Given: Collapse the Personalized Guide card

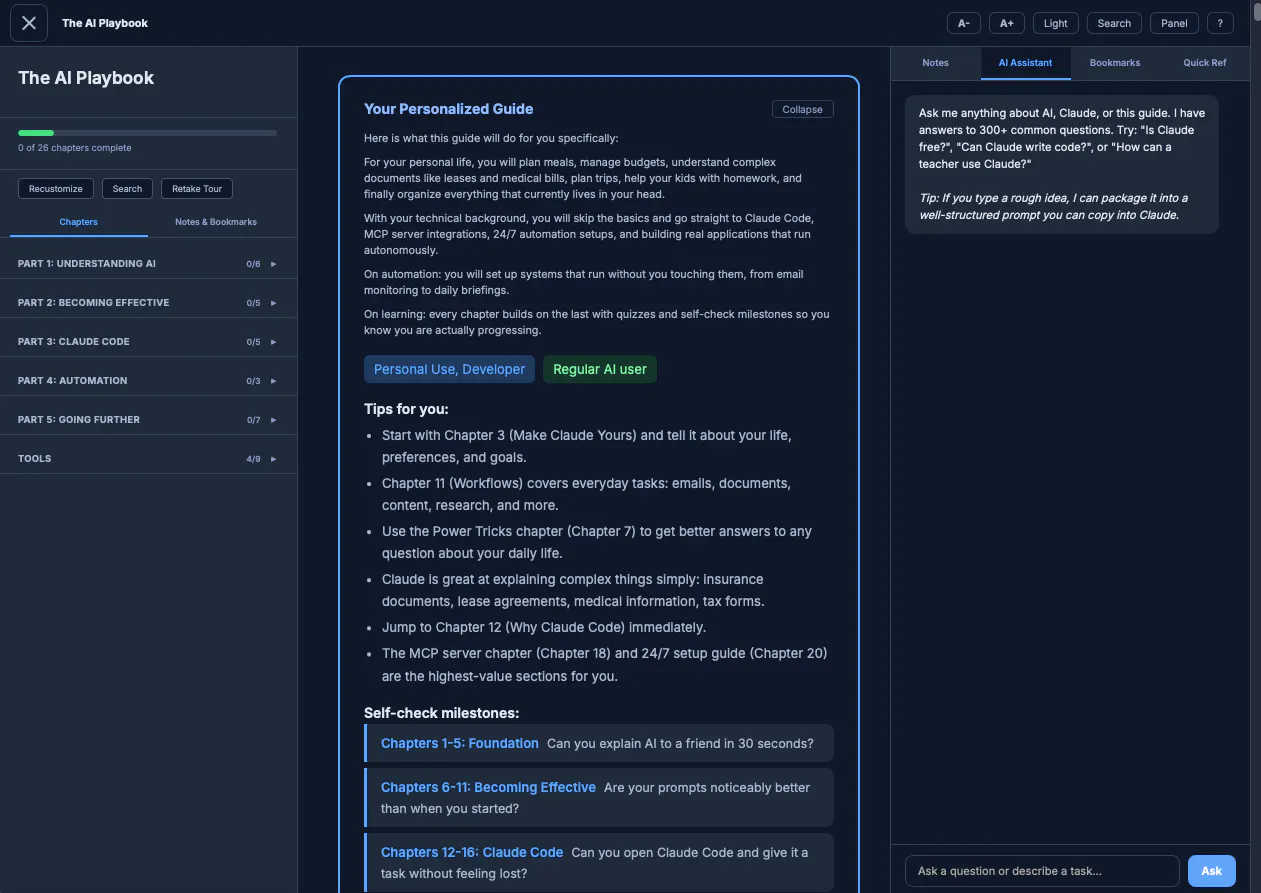Looking at the screenshot, I should (802, 109).
